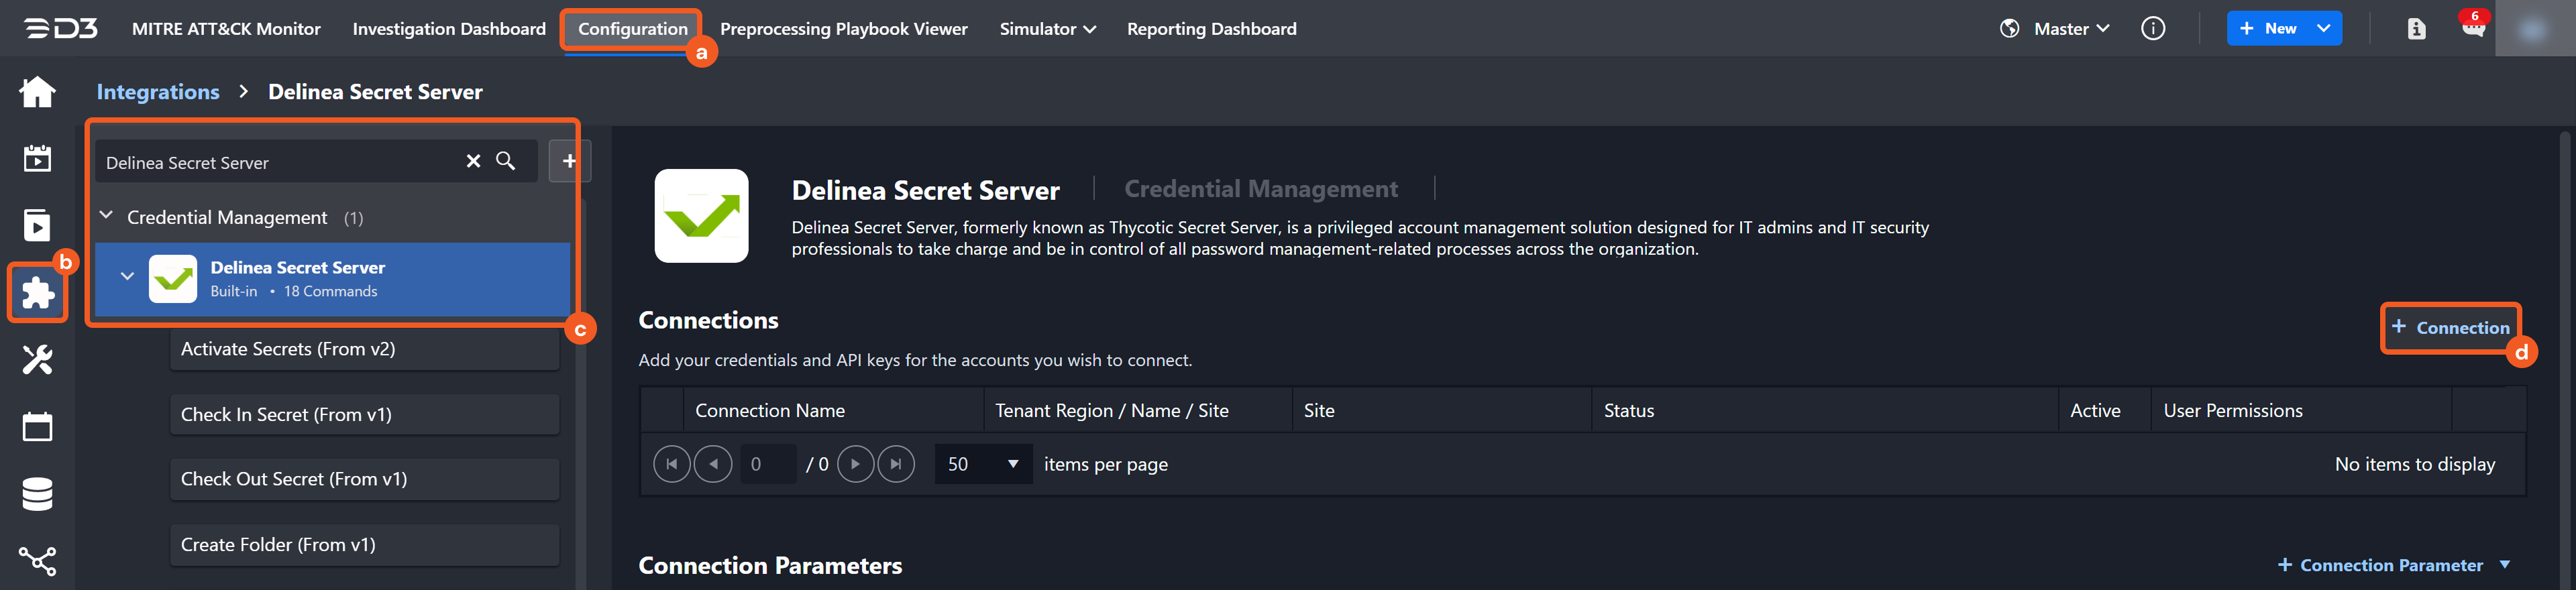The image size is (2576, 590).
Task: Click the + Connection button
Action: [2450, 328]
